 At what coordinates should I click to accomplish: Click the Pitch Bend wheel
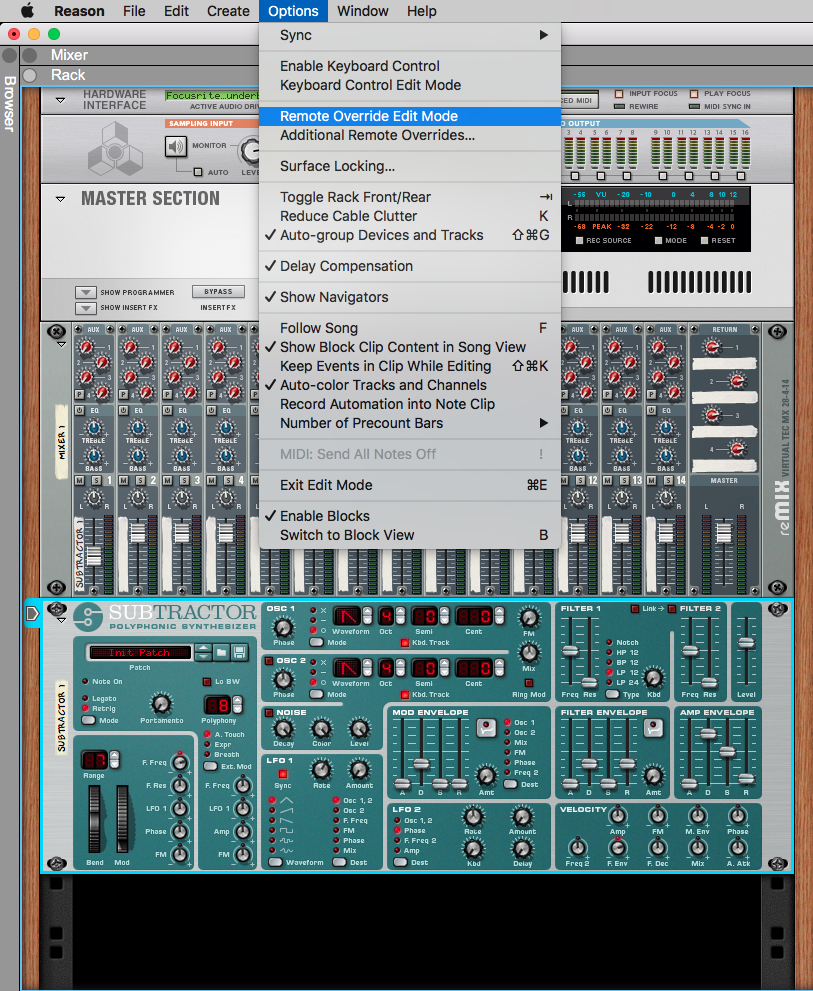point(94,820)
